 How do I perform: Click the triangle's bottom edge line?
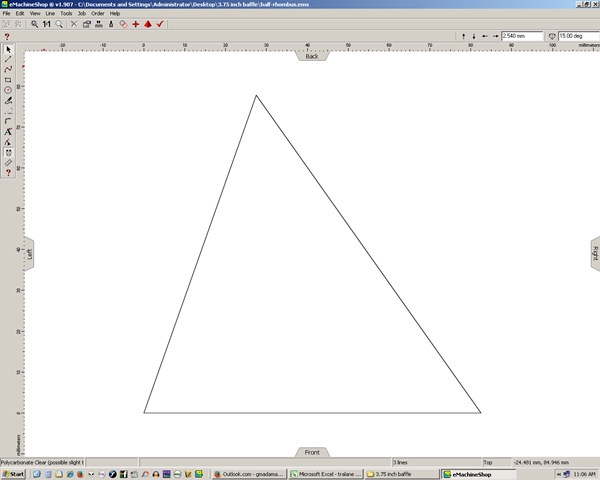click(312, 413)
